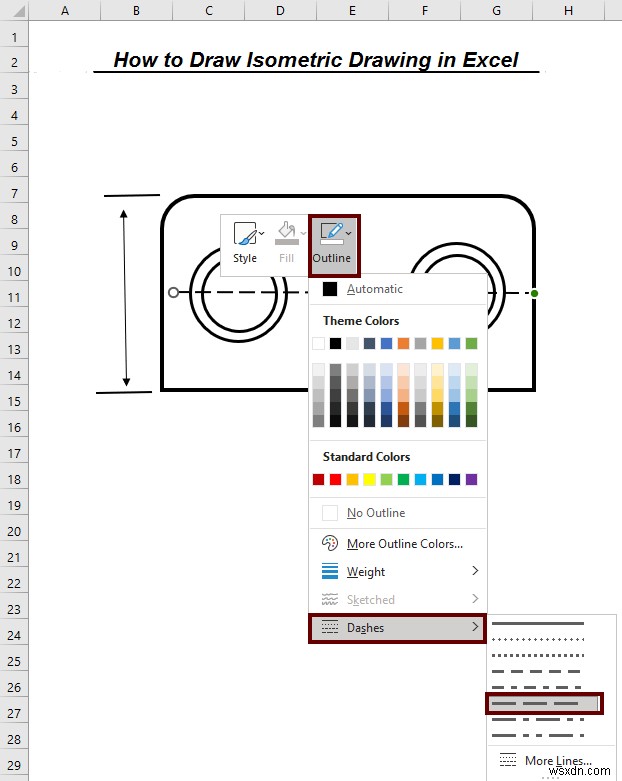
Task: Click the left white handle of dashed line
Action: (173, 292)
